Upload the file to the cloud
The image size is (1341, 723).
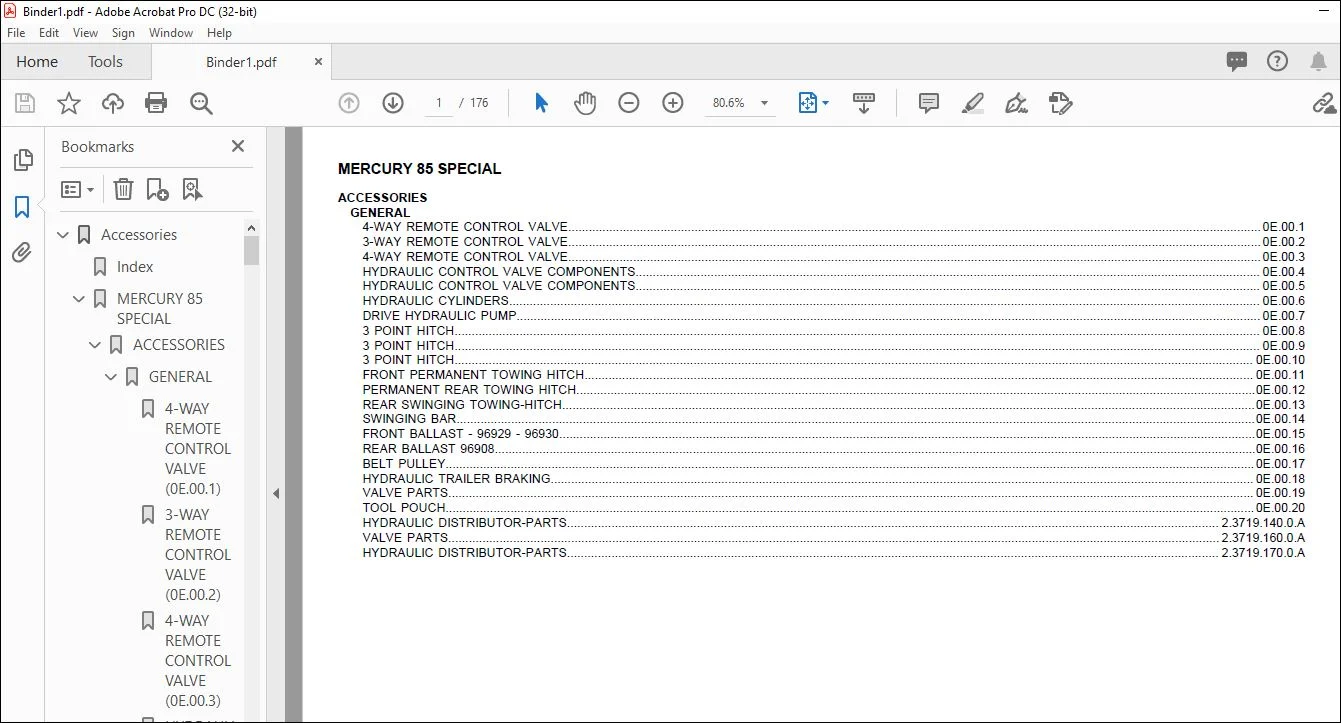[x=113, y=103]
